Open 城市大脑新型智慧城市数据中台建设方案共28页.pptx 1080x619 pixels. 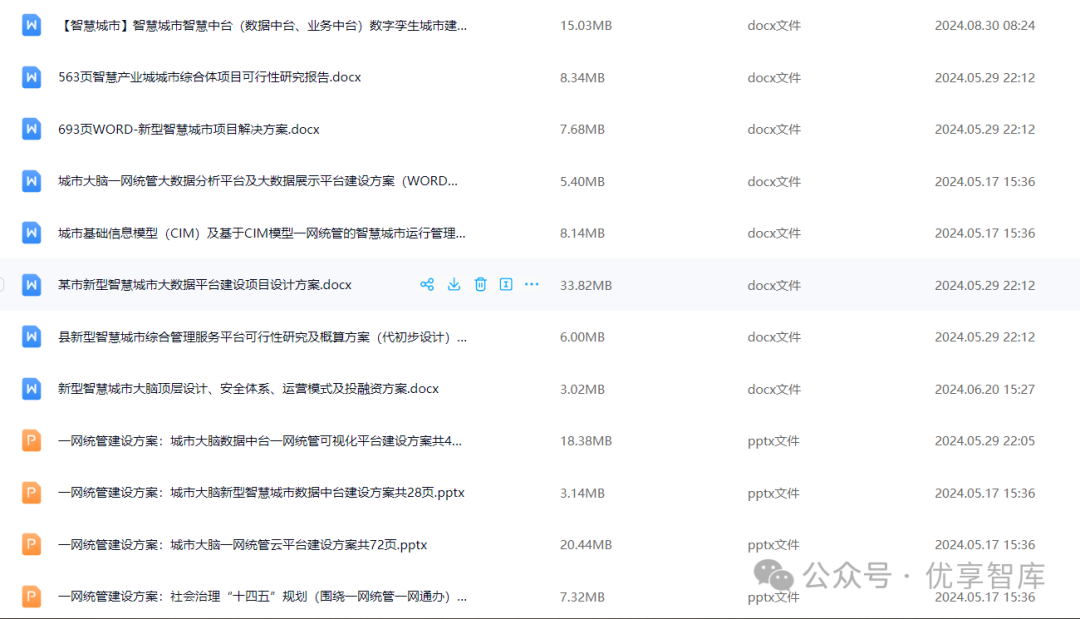261,493
